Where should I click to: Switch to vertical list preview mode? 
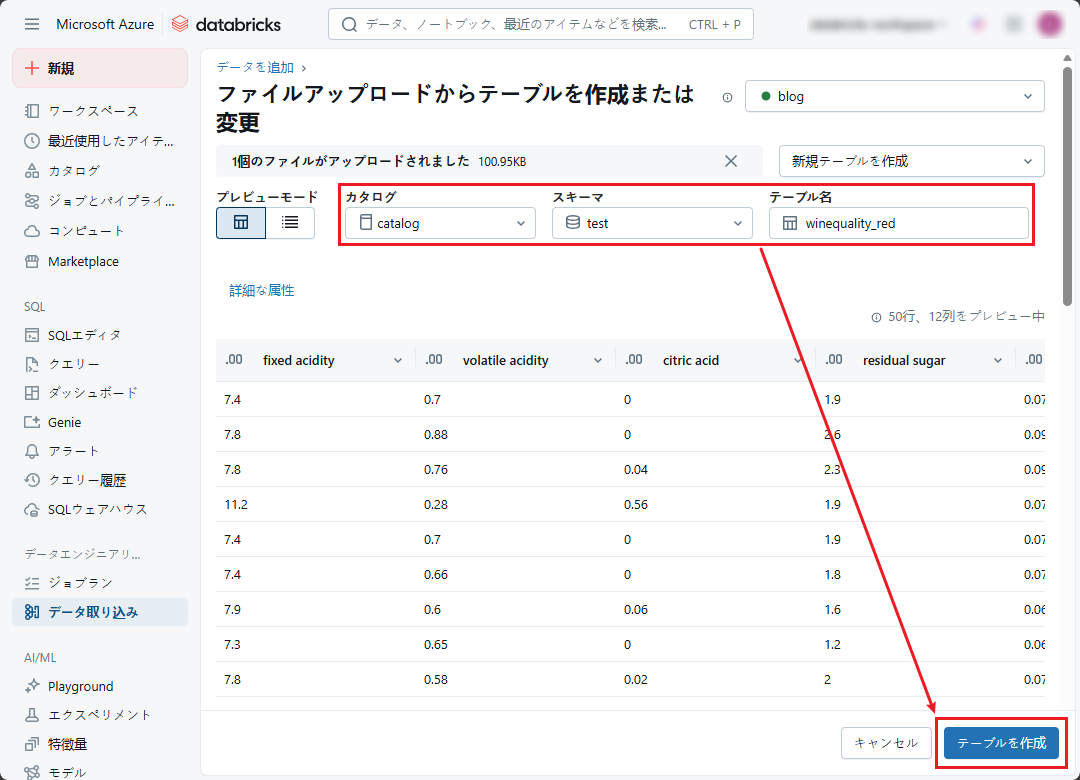tap(290, 223)
